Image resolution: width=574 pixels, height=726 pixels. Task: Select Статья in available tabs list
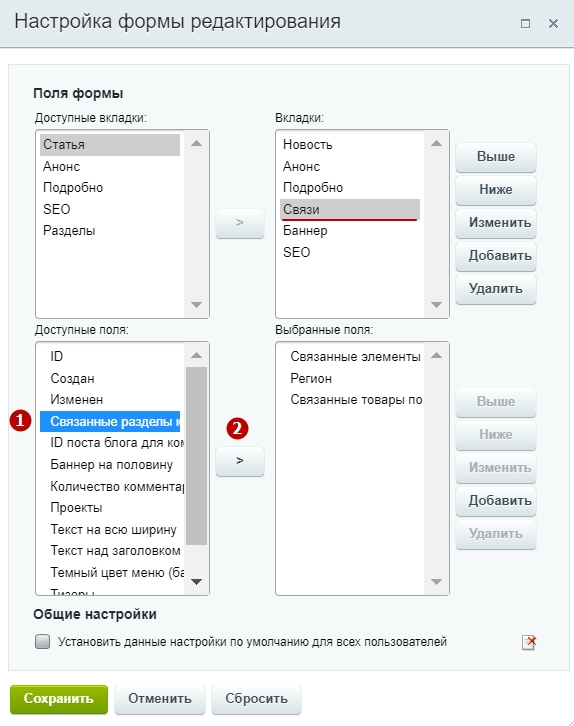click(x=110, y=144)
